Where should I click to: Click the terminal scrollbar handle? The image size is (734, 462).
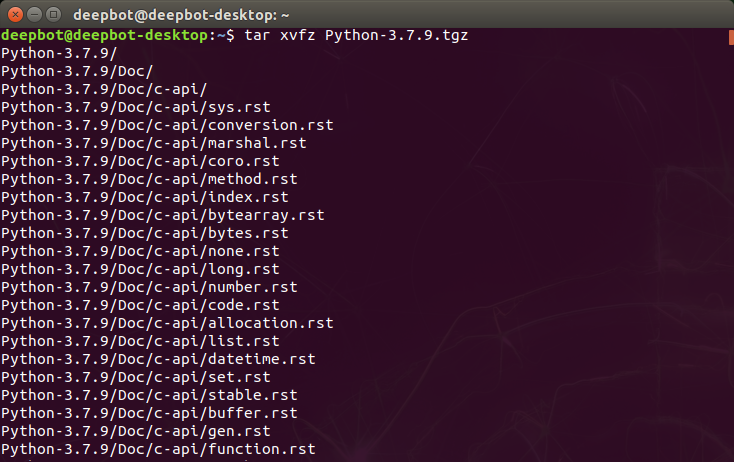click(731, 37)
